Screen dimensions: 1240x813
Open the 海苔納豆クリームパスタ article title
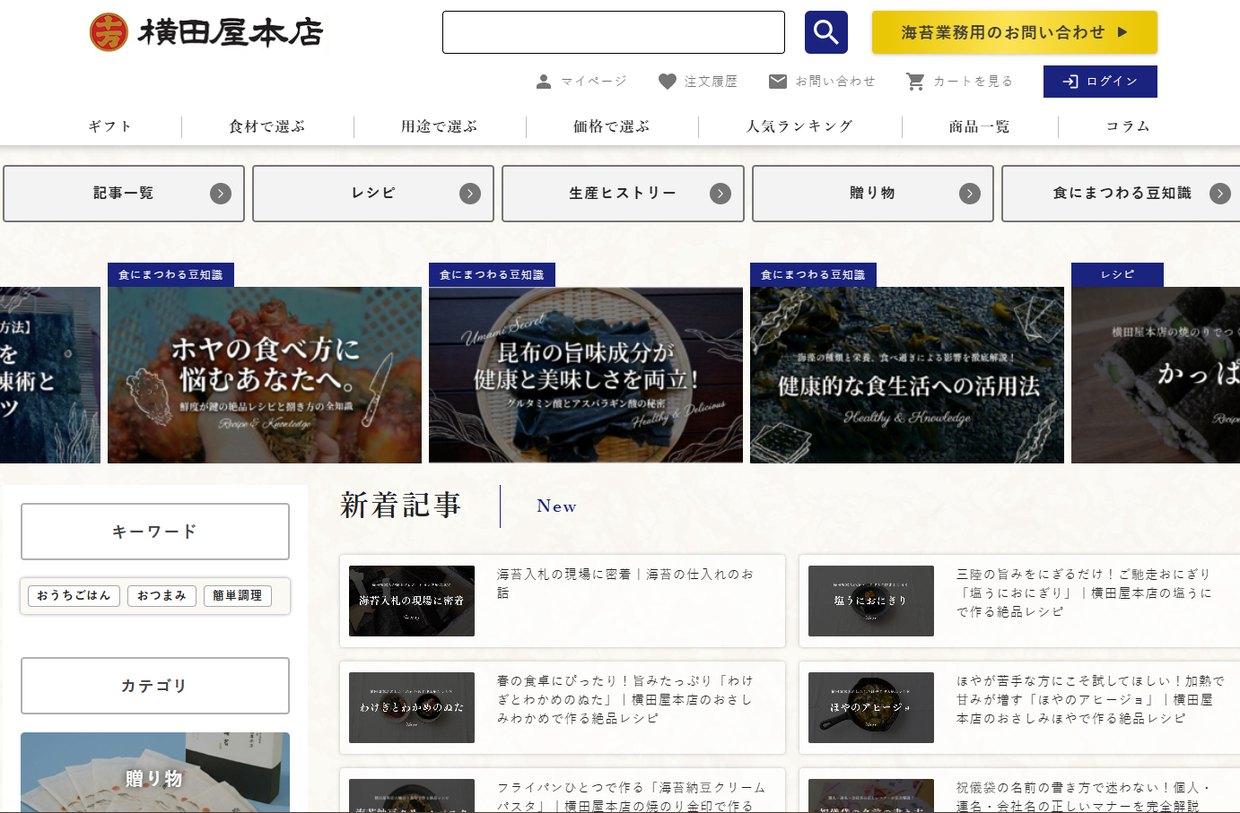click(x=632, y=796)
